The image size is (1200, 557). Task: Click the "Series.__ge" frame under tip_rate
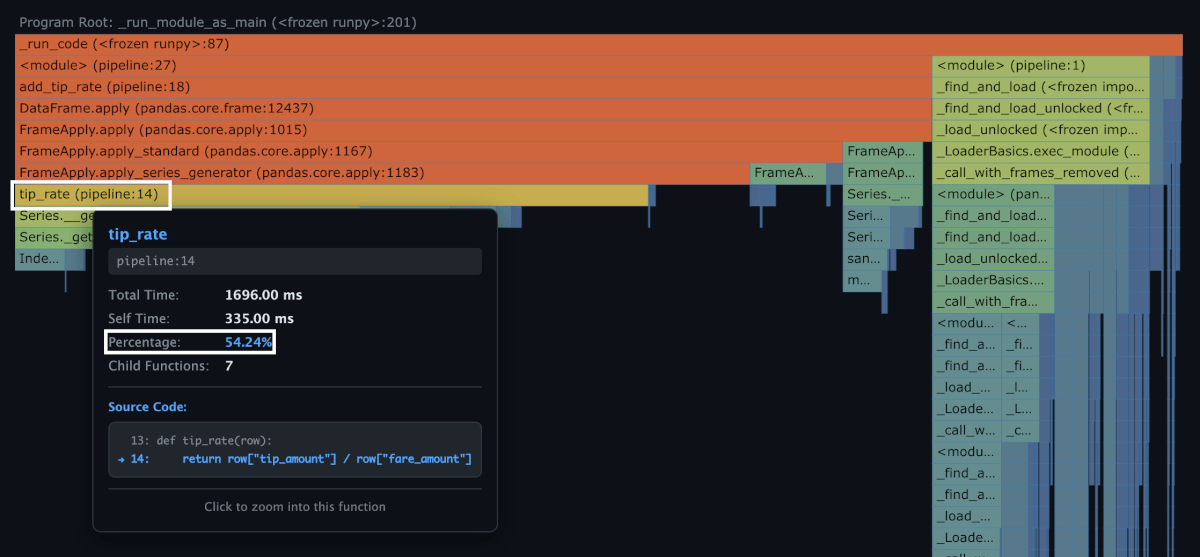tap(55, 216)
